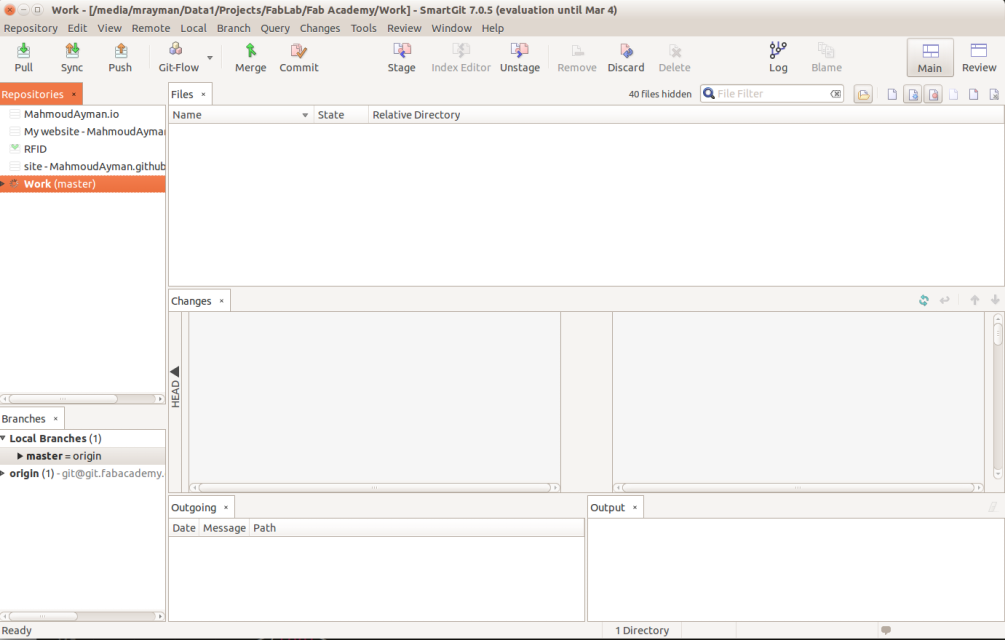Screen dimensions: 1005x640
Task: Sort files by Relative Directory column
Action: point(686,115)
